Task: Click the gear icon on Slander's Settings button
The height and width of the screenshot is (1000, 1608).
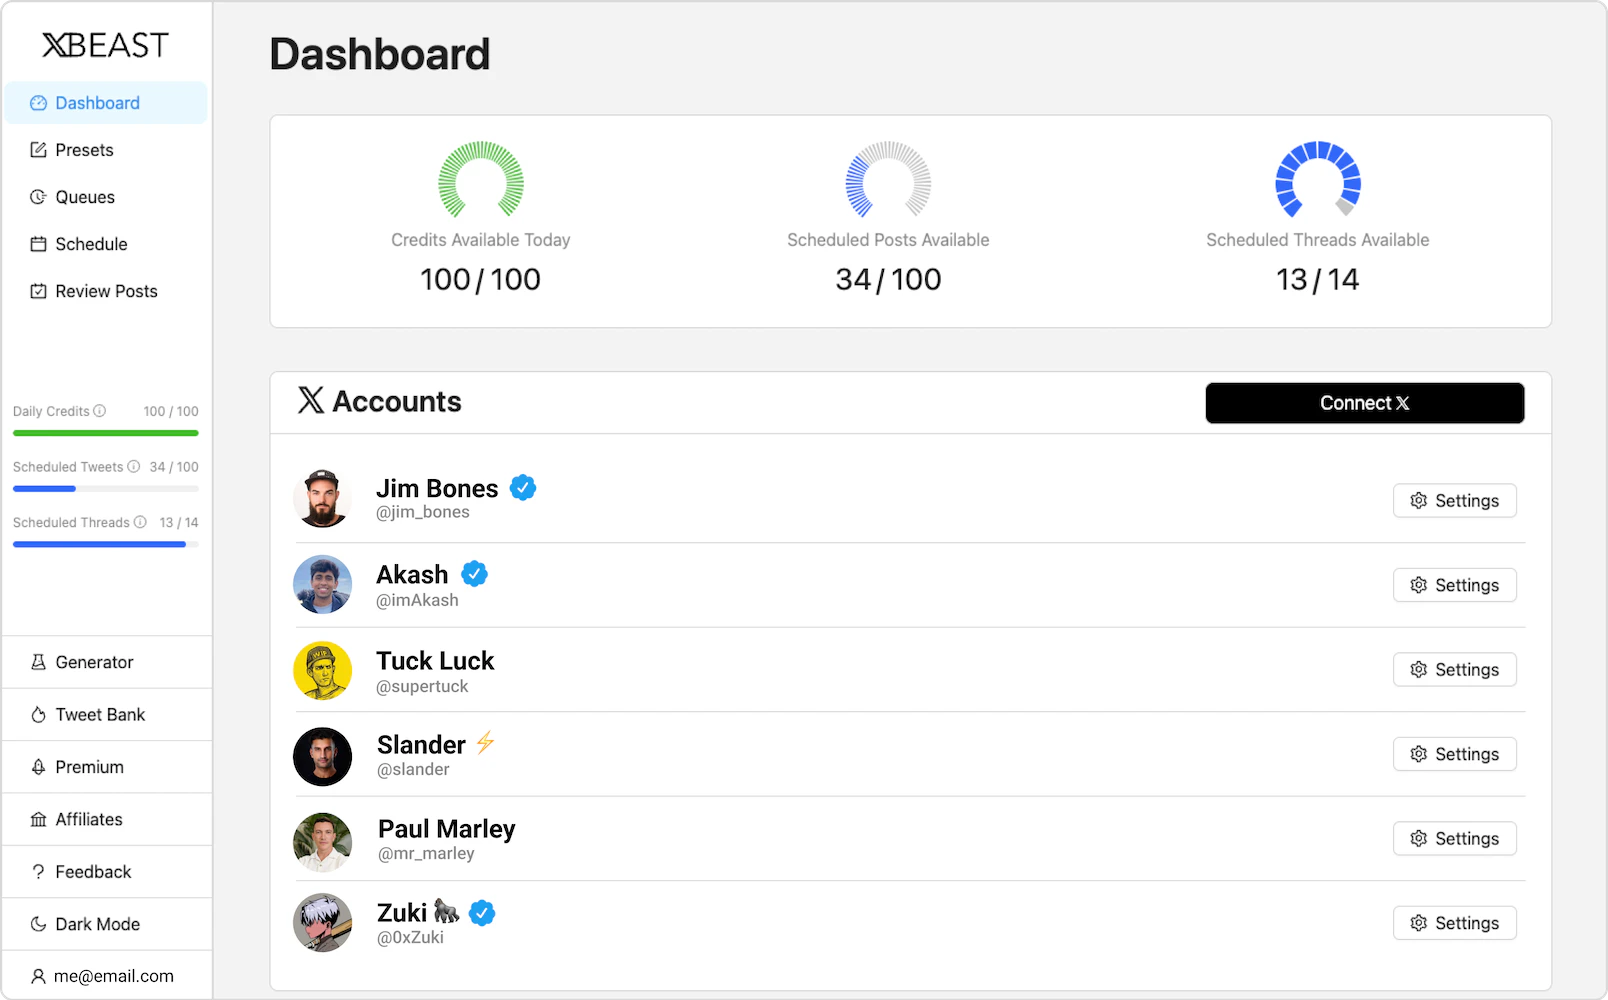Action: coord(1419,753)
